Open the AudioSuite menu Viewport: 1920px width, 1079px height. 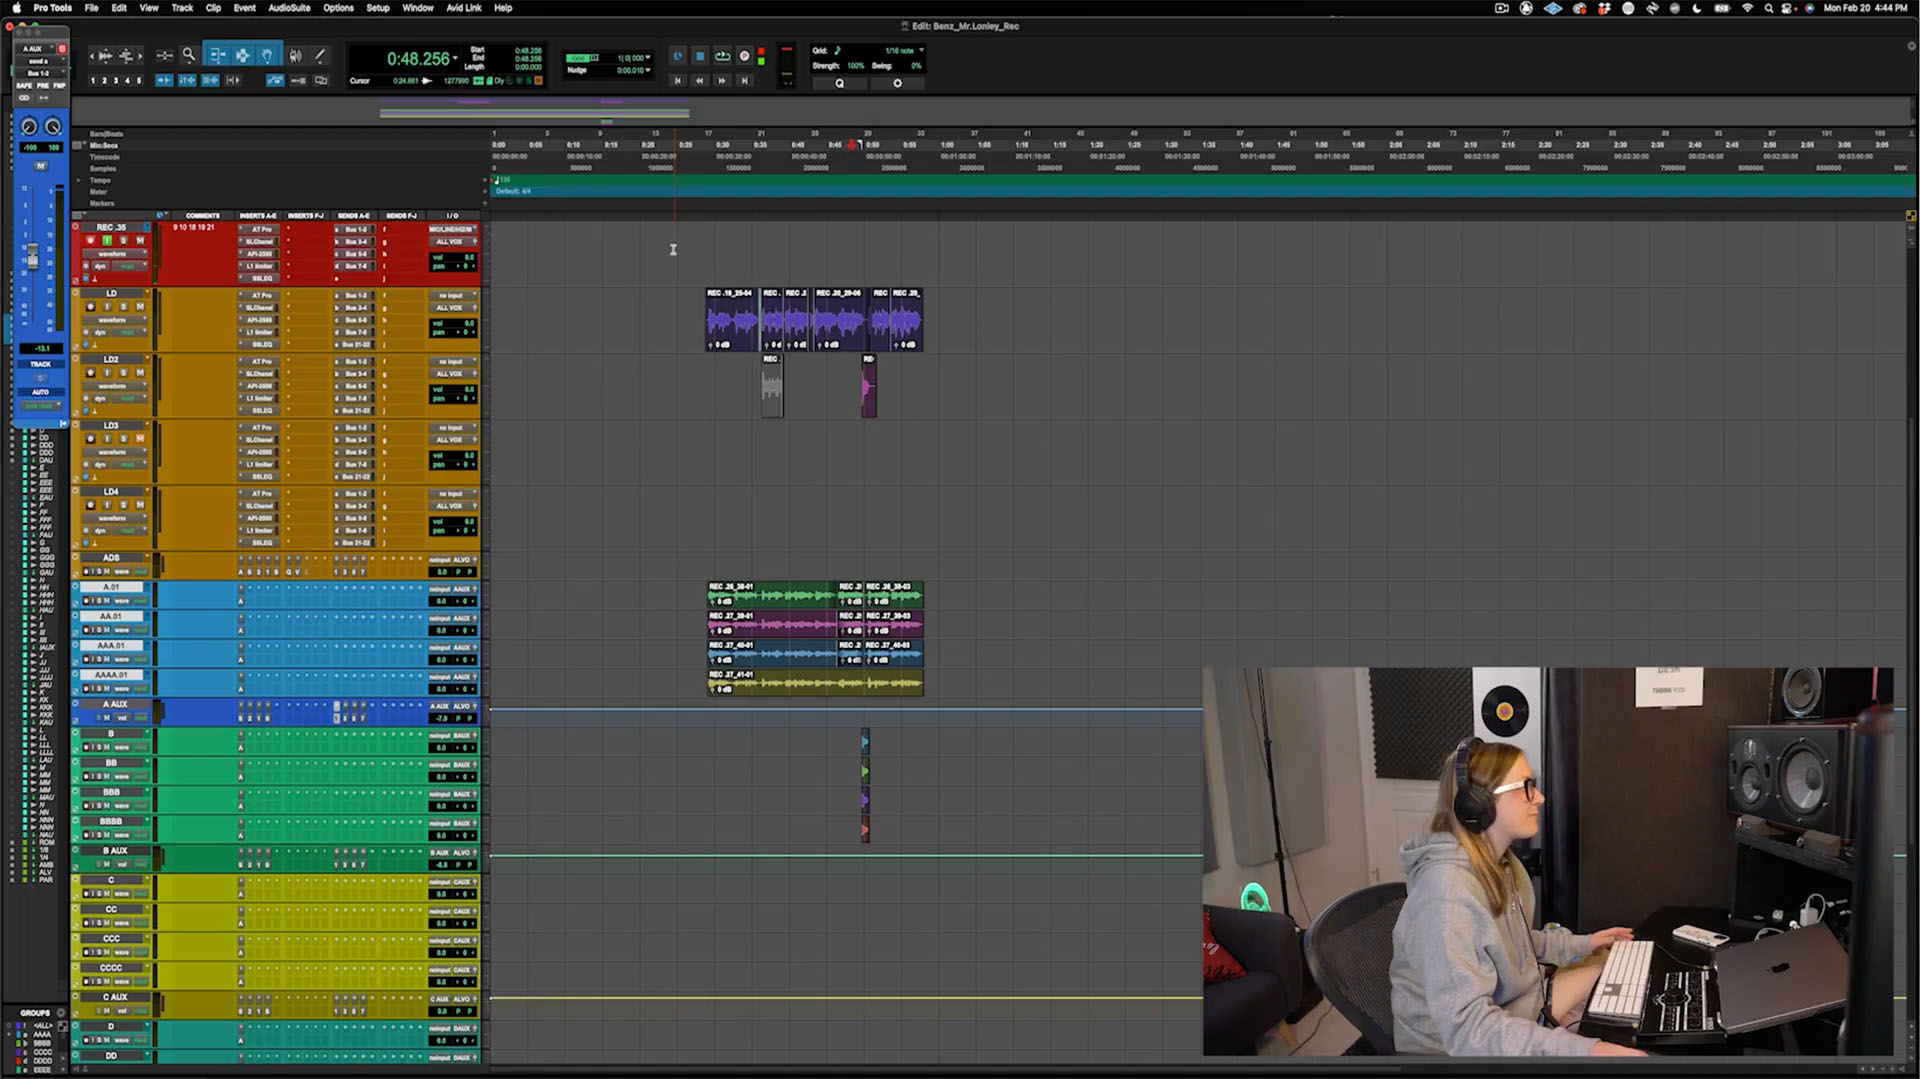tap(289, 7)
